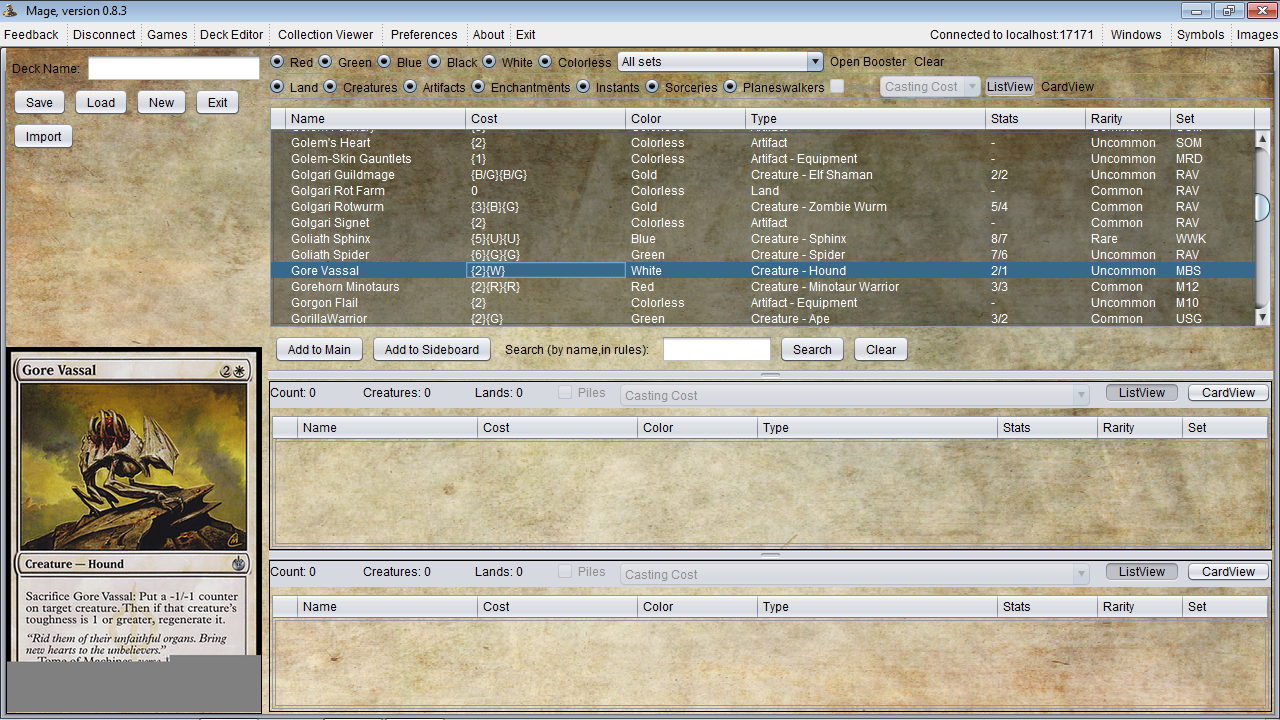Open the About menu item
The width and height of the screenshot is (1280, 720).
tap(489, 34)
